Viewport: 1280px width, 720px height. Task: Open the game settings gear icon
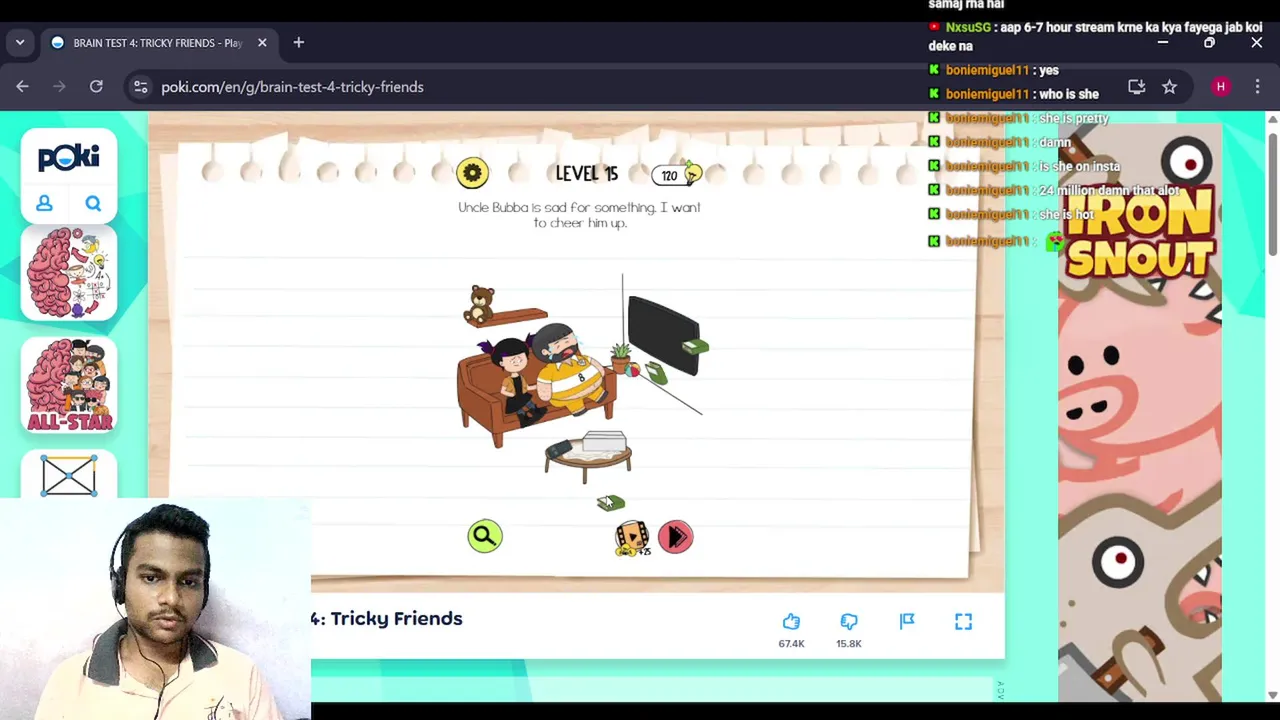(472, 173)
